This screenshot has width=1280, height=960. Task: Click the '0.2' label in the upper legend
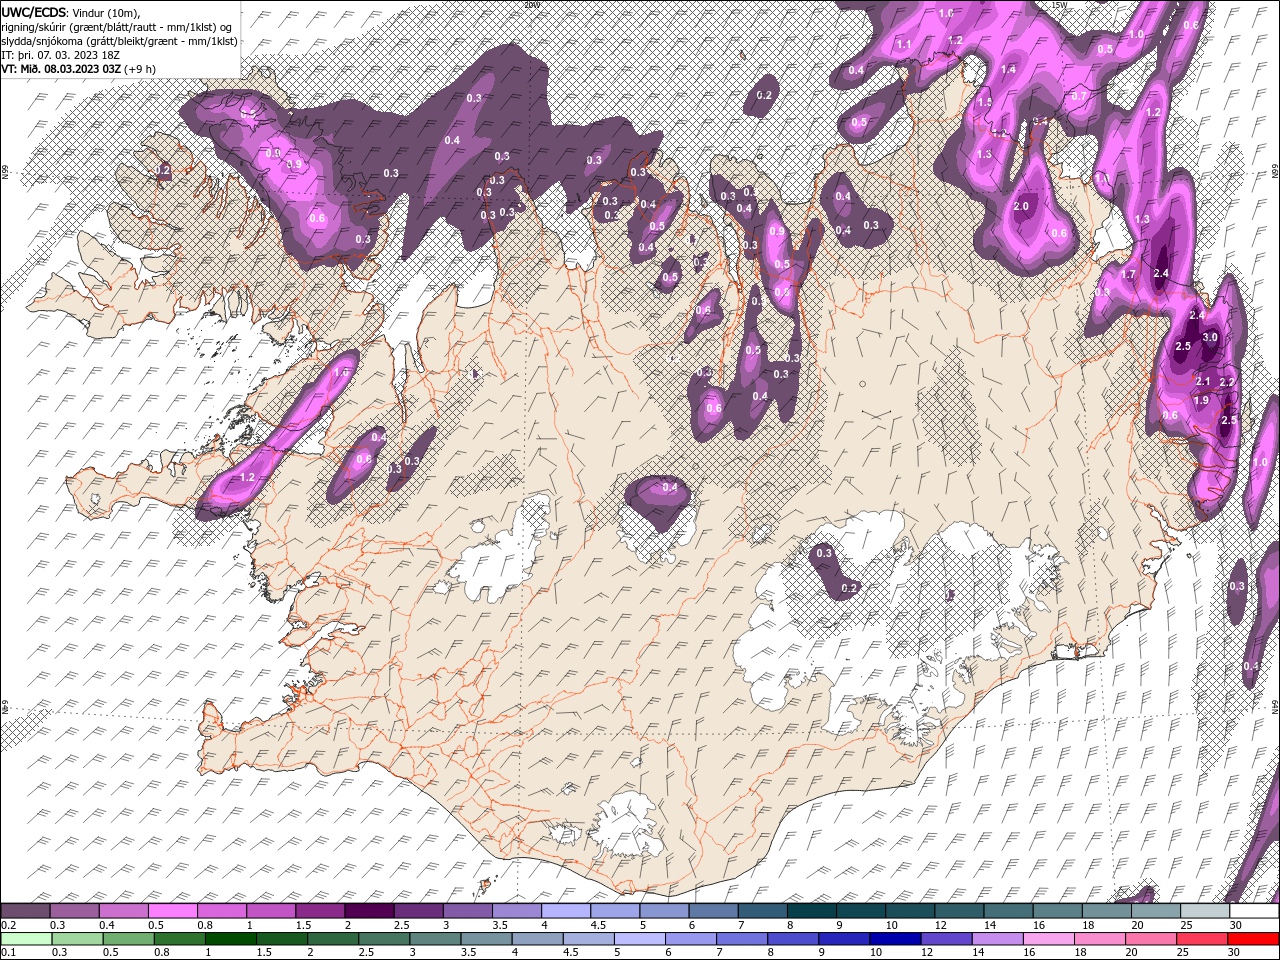(x=8, y=925)
